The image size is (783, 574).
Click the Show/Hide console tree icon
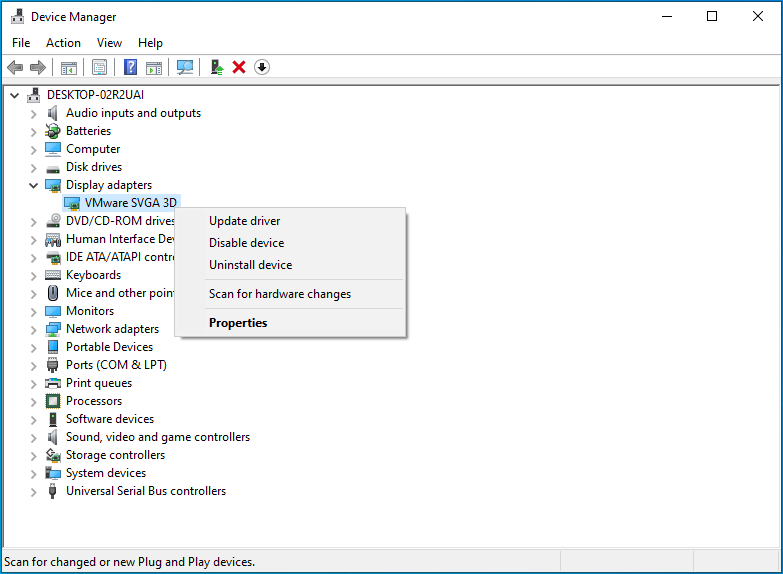(69, 67)
